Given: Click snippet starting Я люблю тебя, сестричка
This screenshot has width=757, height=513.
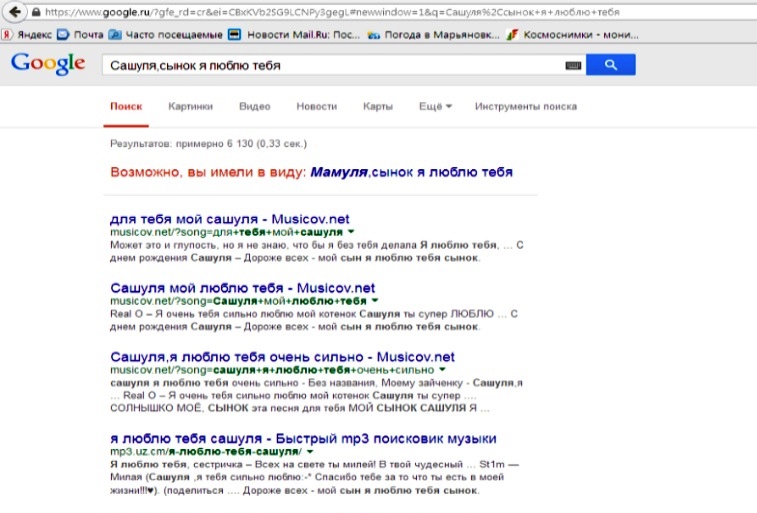Looking at the screenshot, I should tap(314, 477).
